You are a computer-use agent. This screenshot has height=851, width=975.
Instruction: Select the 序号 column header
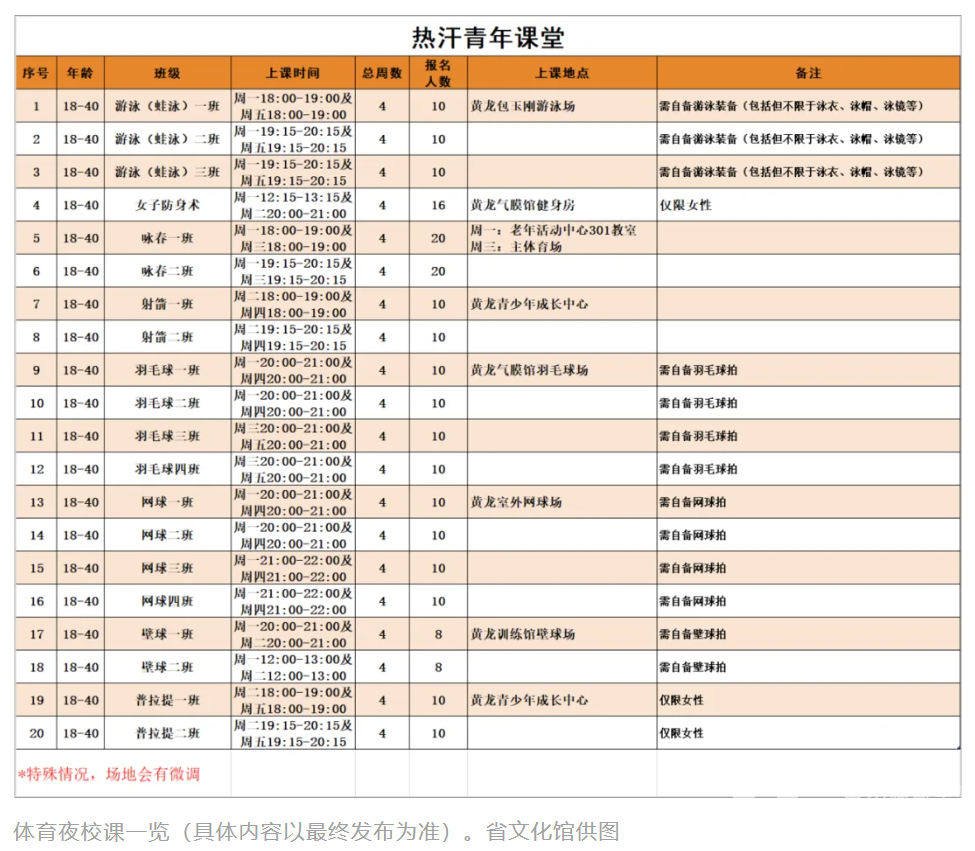[33, 73]
